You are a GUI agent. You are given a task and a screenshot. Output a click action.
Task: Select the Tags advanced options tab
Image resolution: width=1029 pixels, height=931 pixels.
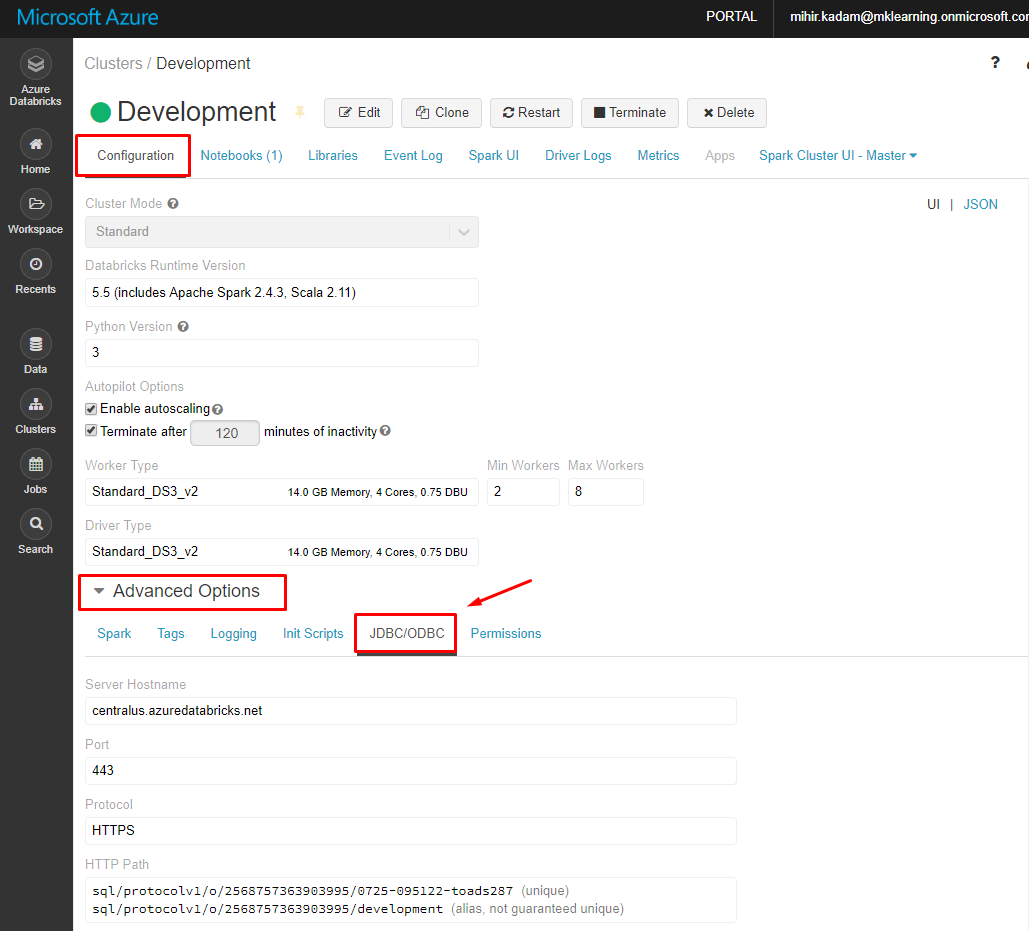pos(171,633)
